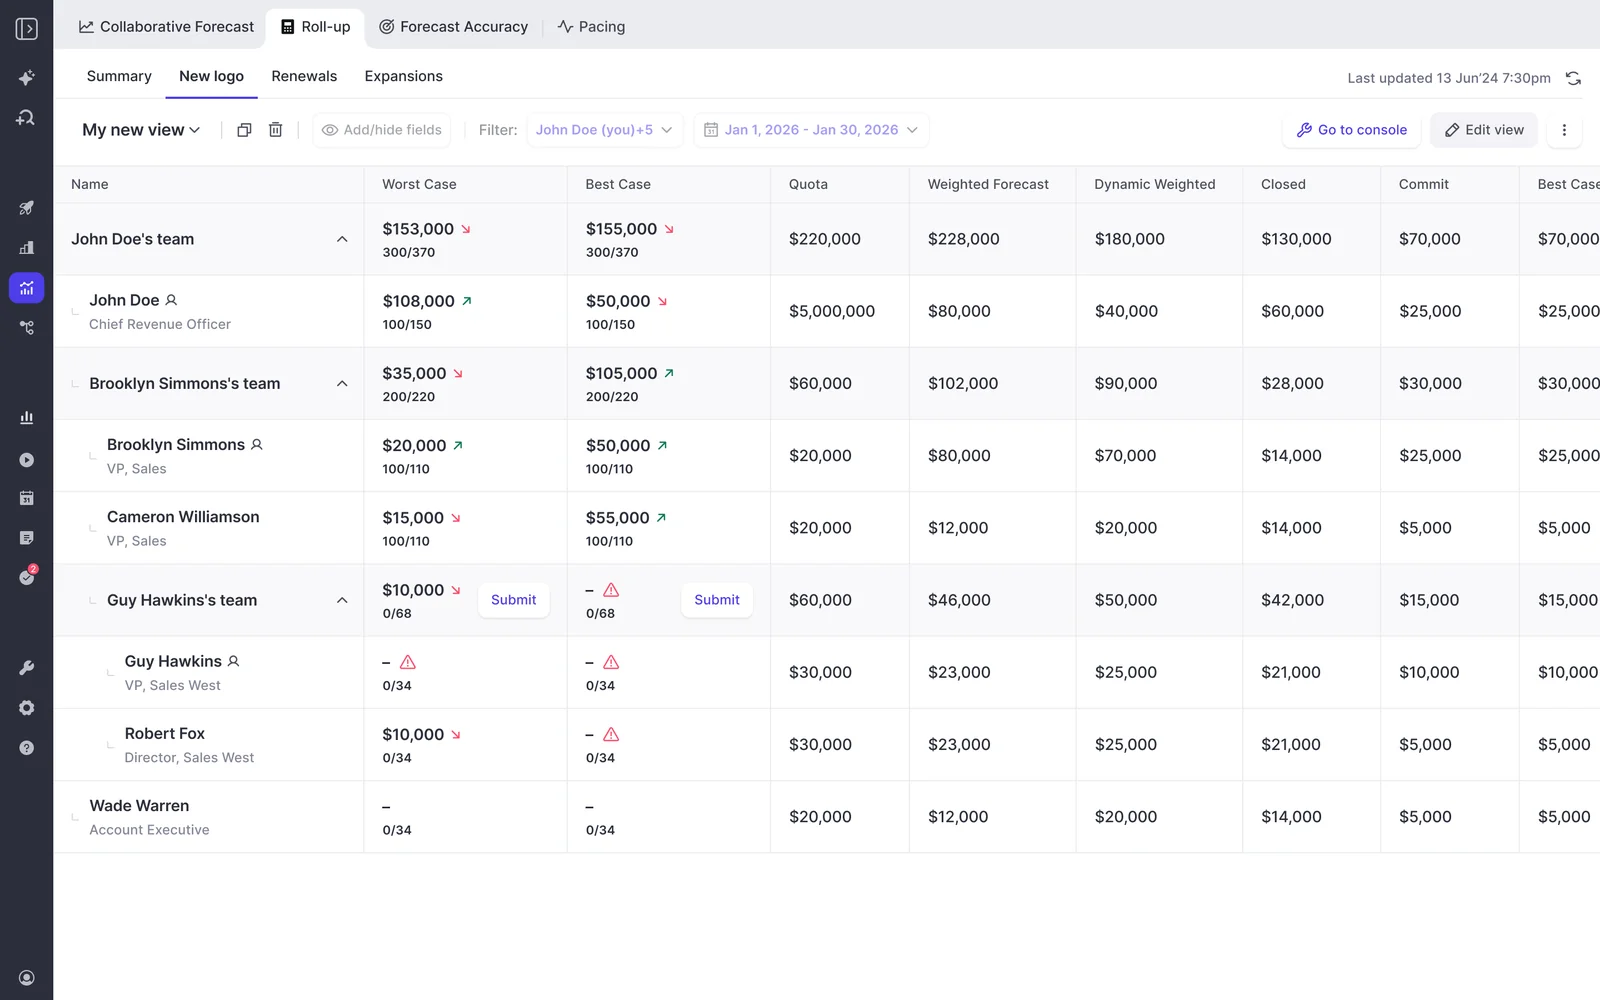Delete the view with the trash icon
The height and width of the screenshot is (1000, 1600).
[x=276, y=130]
